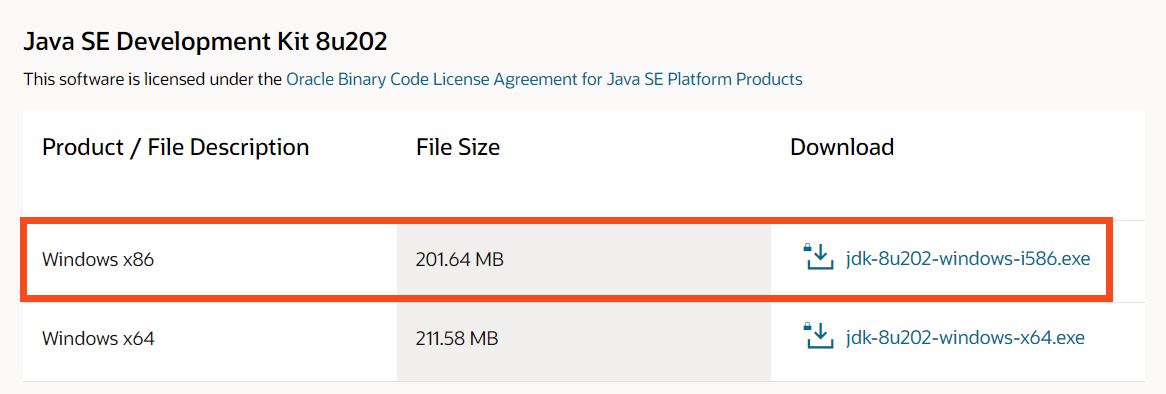1166x394 pixels.
Task: Click the download icon beside jdk-8u202-windows-x64.exe
Action: 818,335
